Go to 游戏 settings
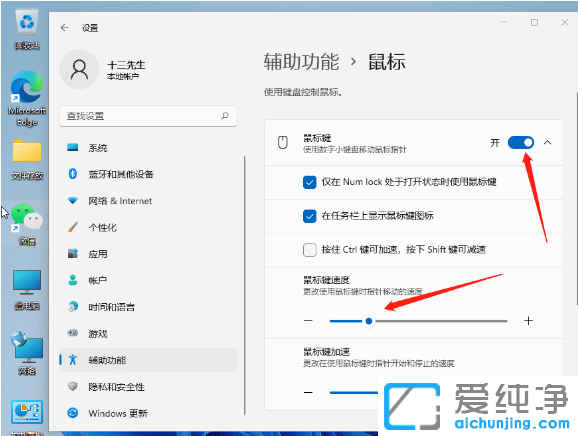 coord(148,334)
